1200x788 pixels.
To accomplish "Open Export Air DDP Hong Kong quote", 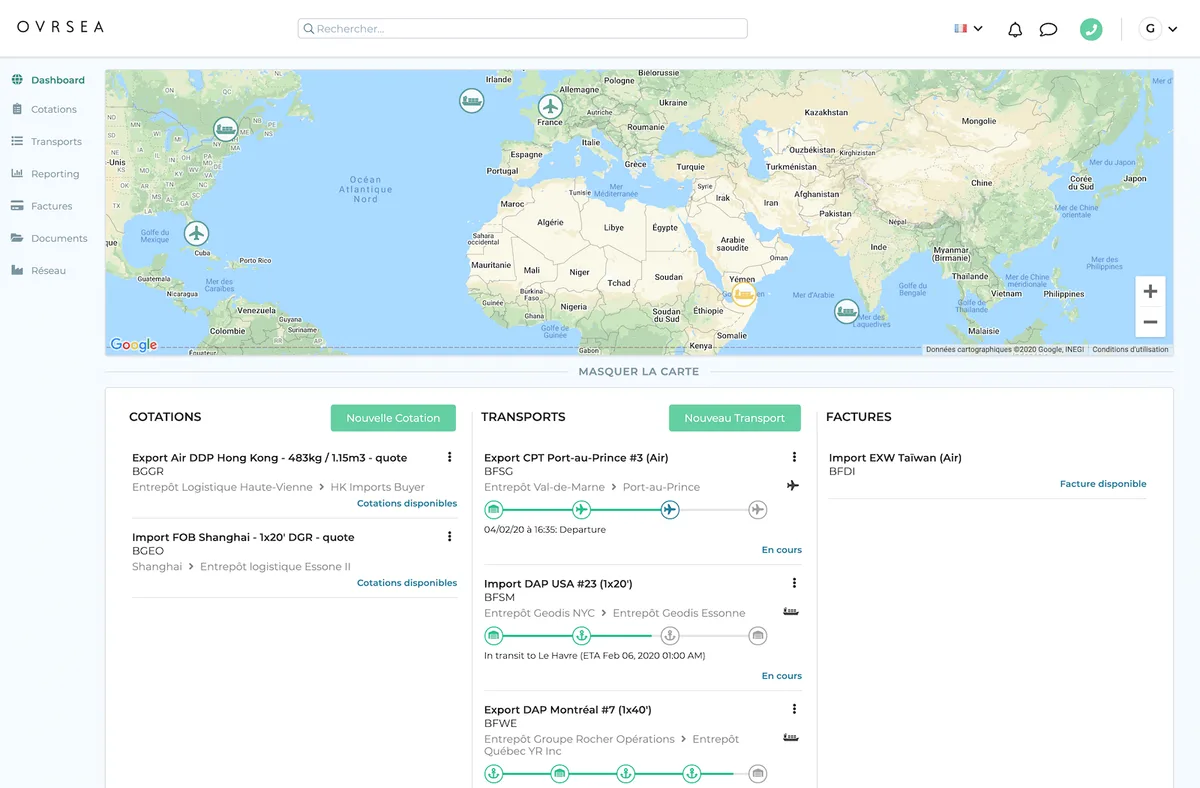I will click(270, 458).
